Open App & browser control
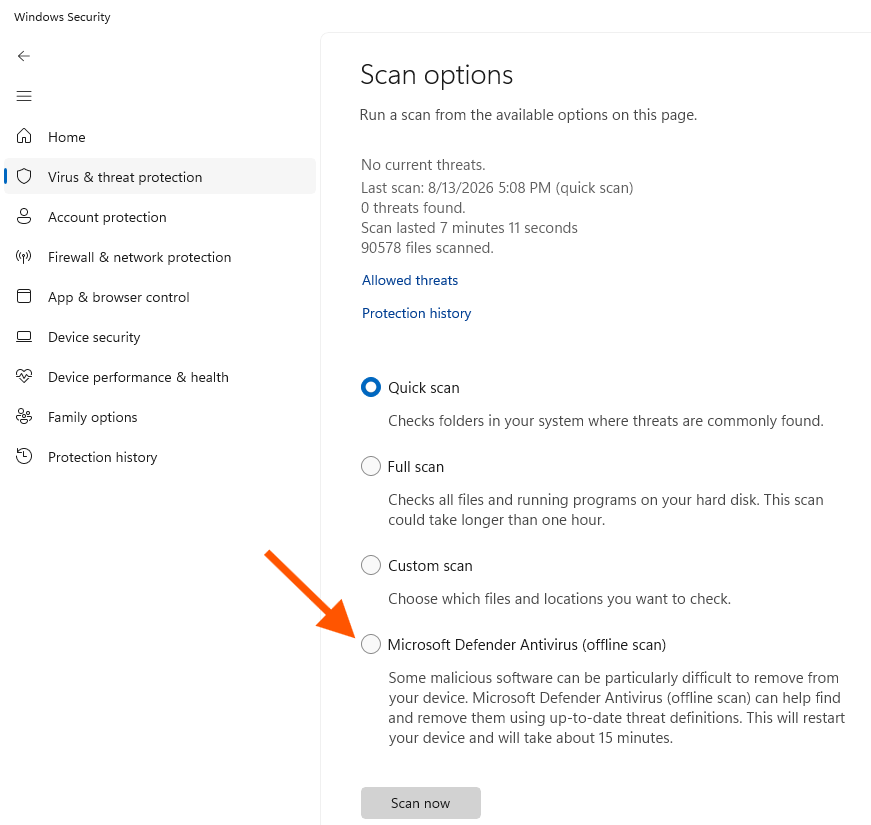 coord(160,297)
